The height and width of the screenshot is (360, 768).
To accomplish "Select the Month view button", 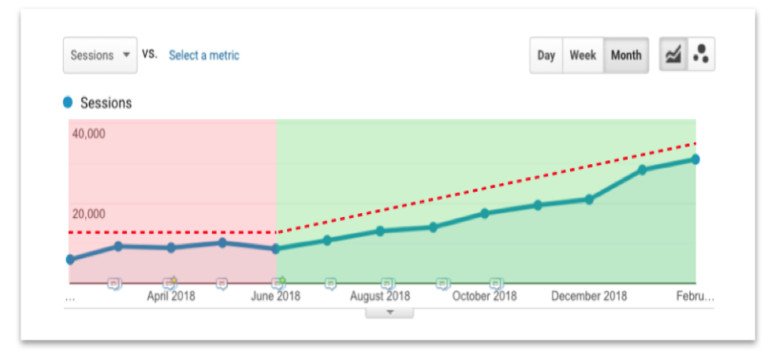I will pos(626,55).
